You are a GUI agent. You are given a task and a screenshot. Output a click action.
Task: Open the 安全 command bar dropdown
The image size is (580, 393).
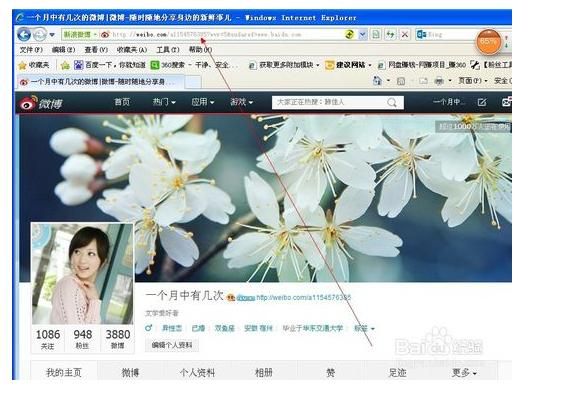pyautogui.click(x=503, y=81)
